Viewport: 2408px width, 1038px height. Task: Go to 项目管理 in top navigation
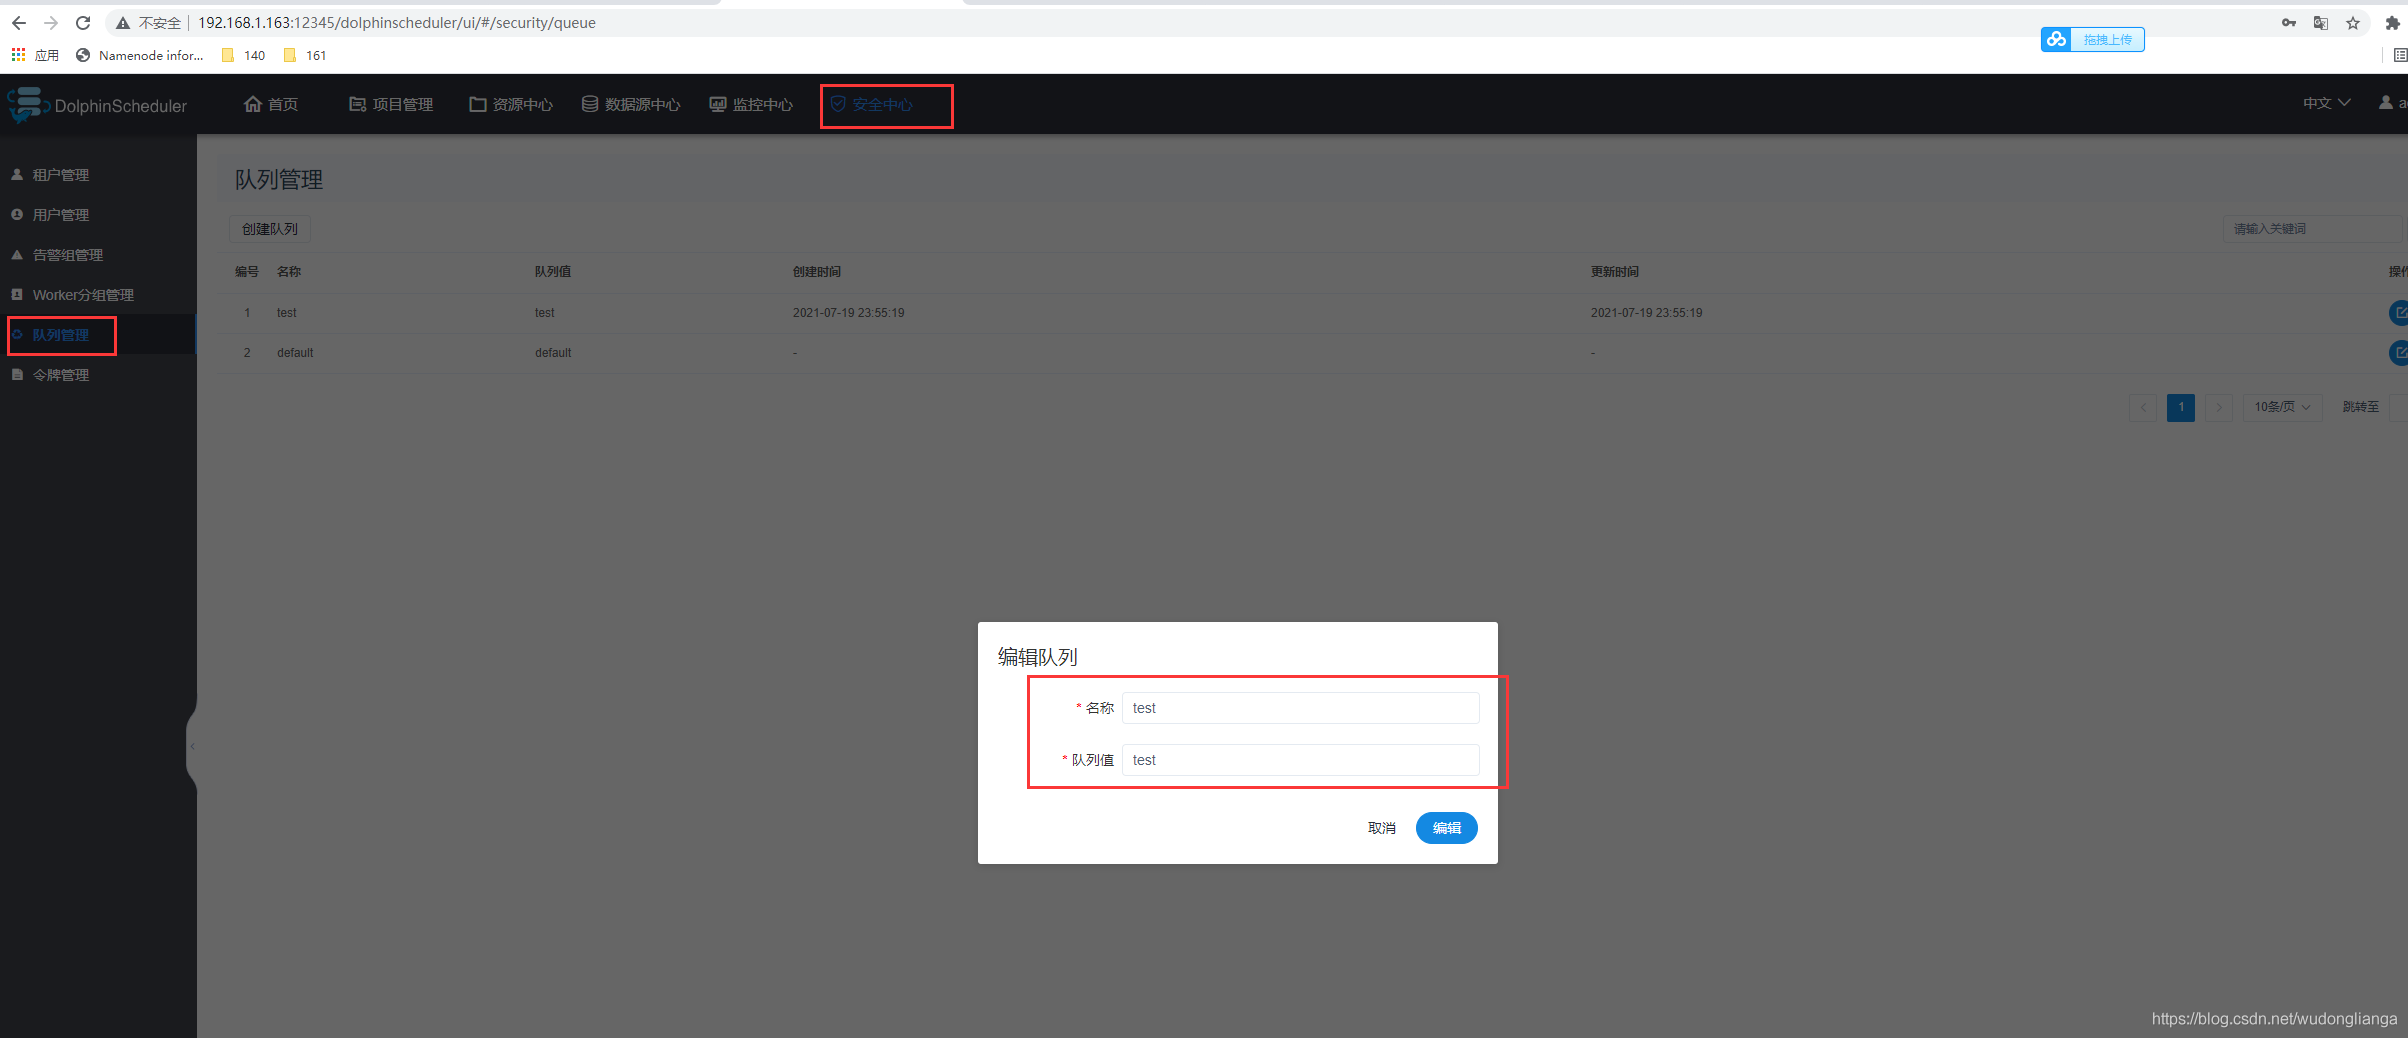click(391, 105)
